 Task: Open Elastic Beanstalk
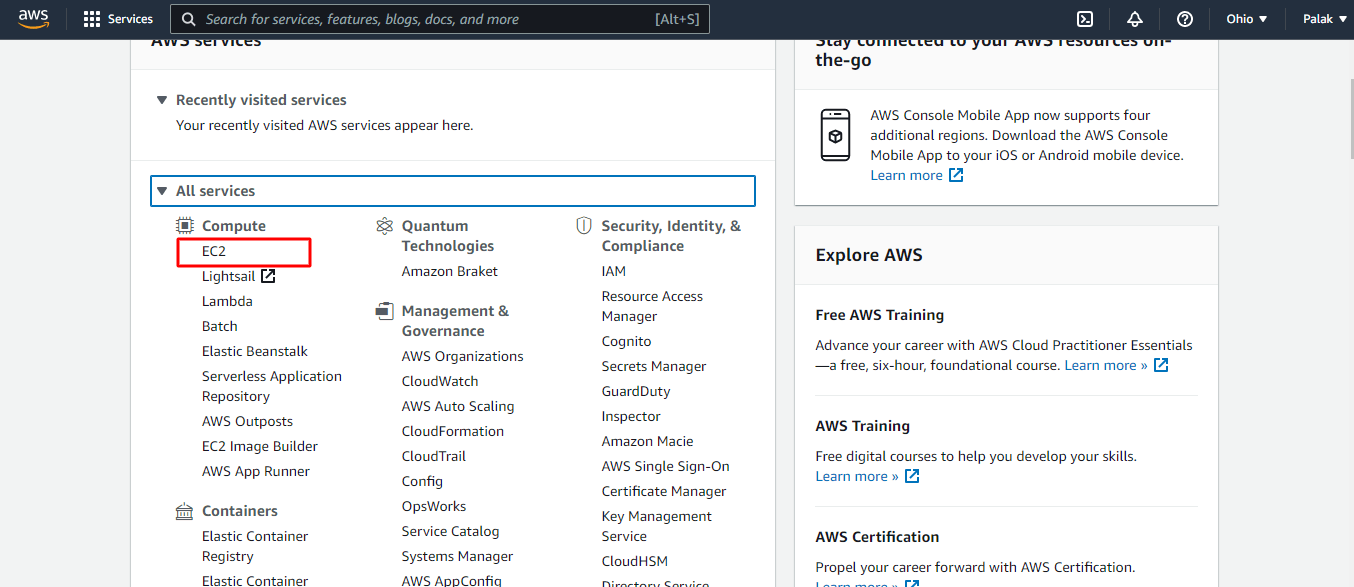[x=255, y=351]
